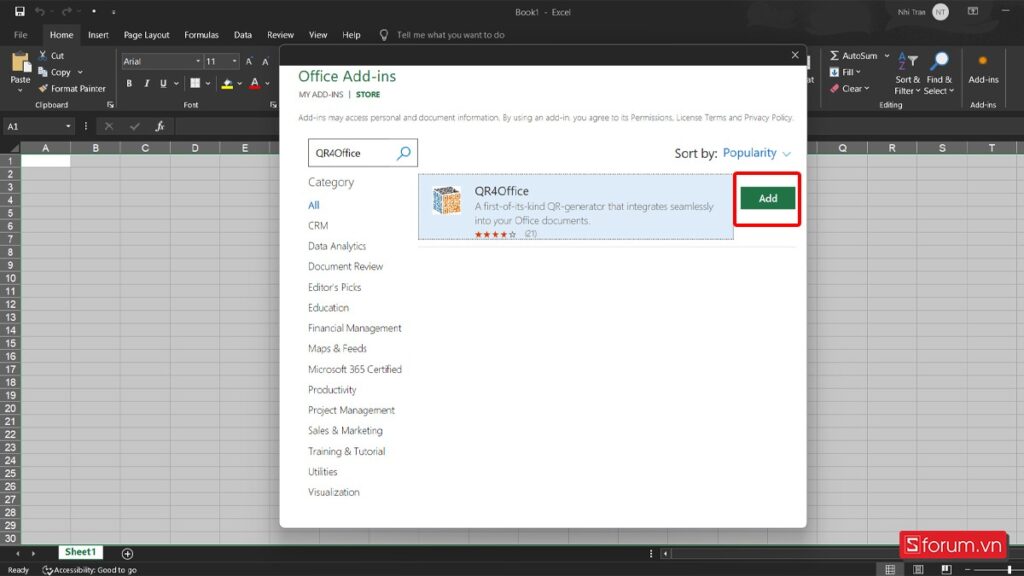Click the Add-ins ribbon icon
Screen dimensions: 1024x576
click(x=983, y=61)
